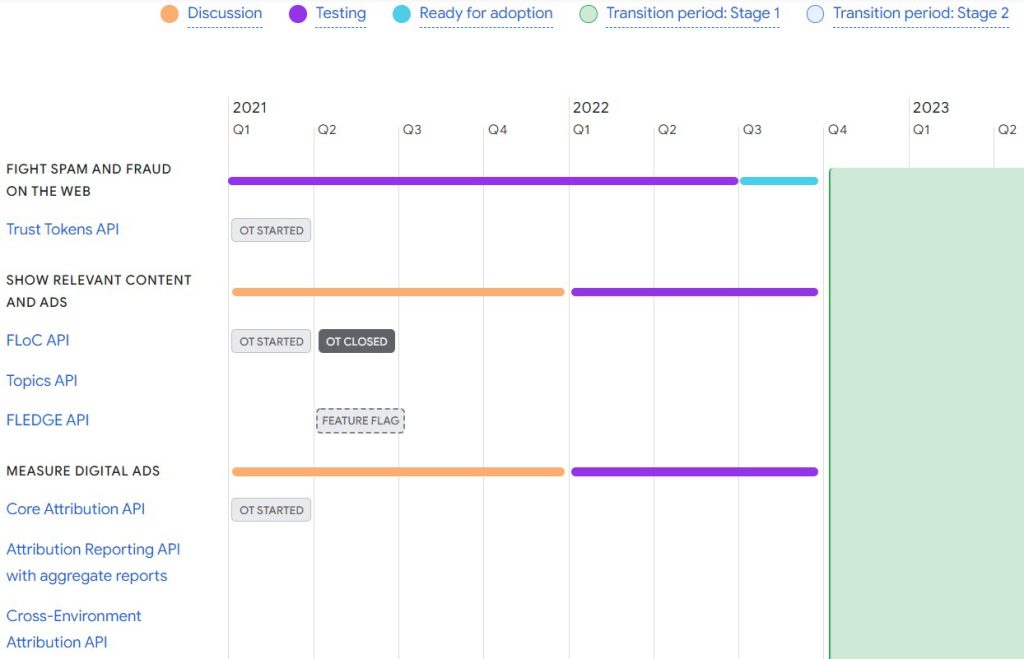Open the Ready for adoption link
The height and width of the screenshot is (659, 1024).
(486, 14)
